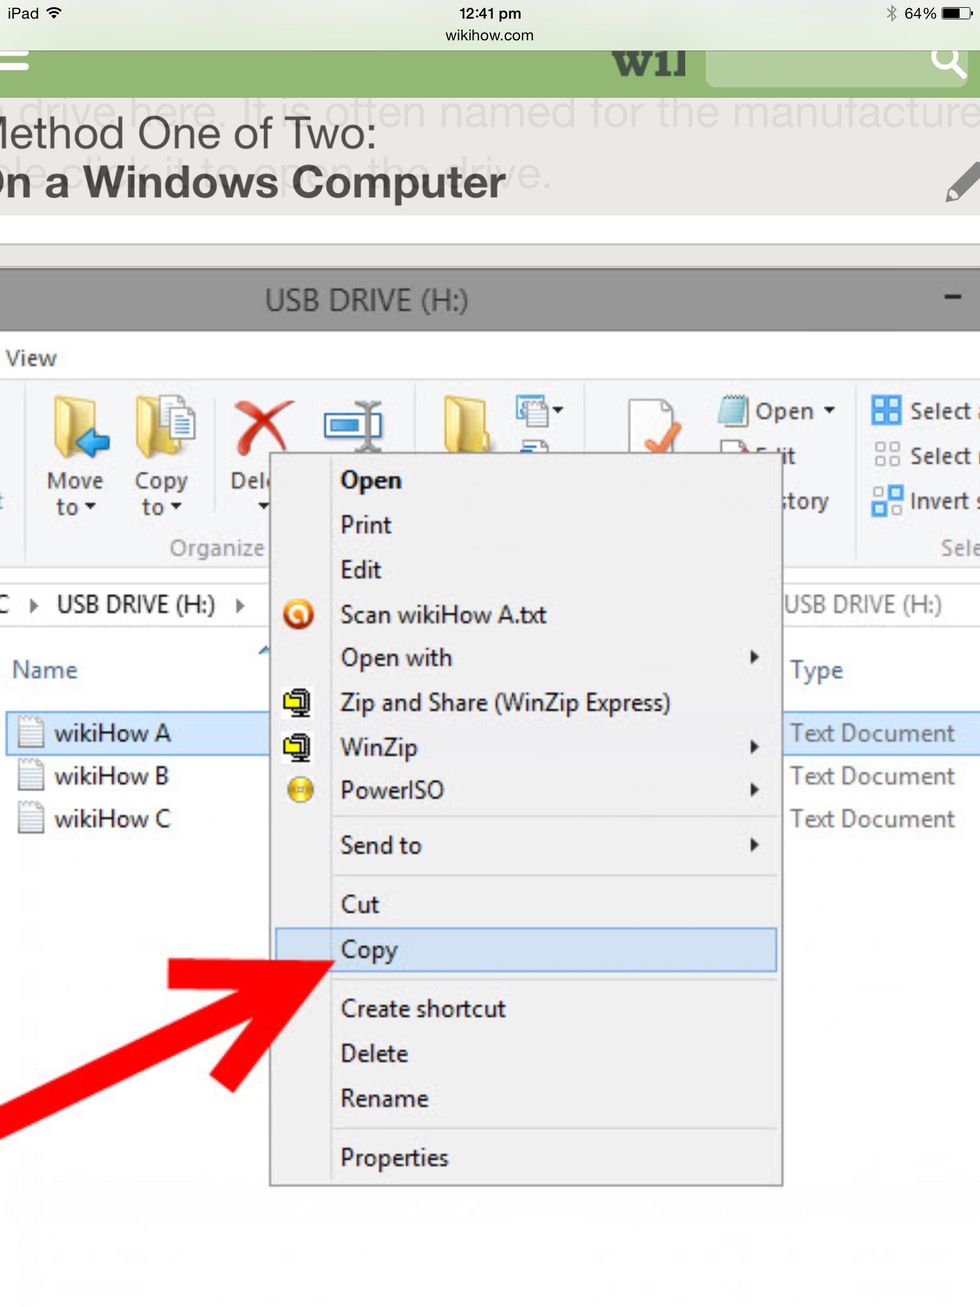Click the Invert selection icon

pos(886,500)
